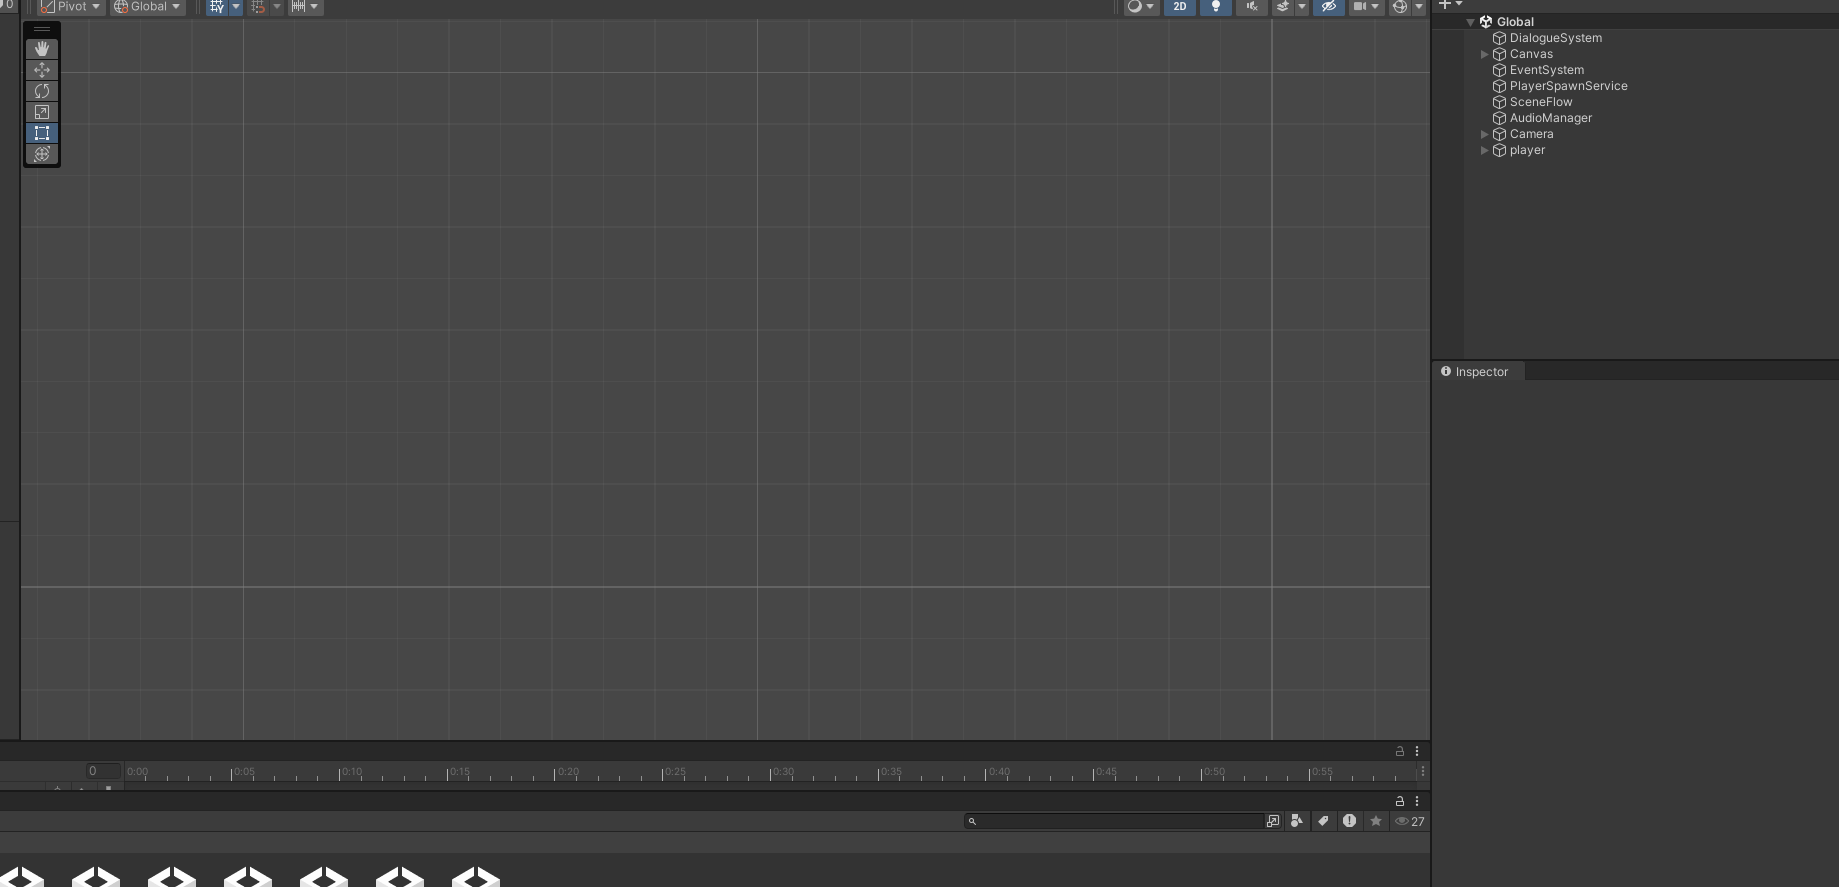Open the Pivot handle position dropdown
Screen dimensions: 1839x887
(x=70, y=7)
